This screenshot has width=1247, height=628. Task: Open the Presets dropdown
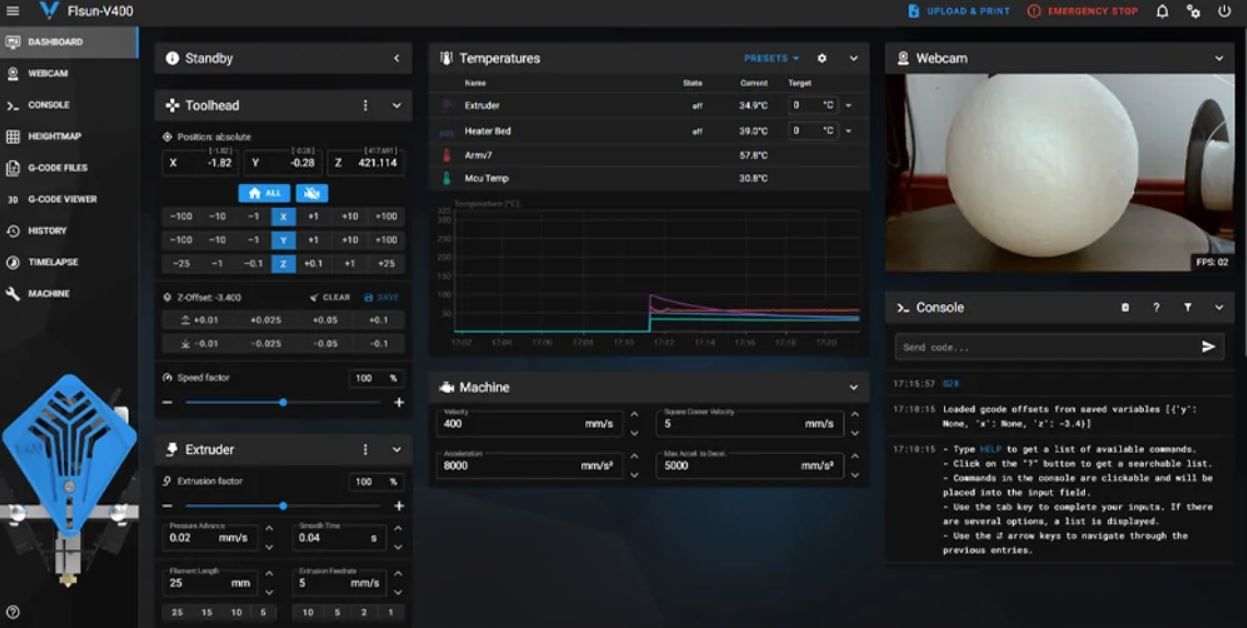(x=771, y=58)
